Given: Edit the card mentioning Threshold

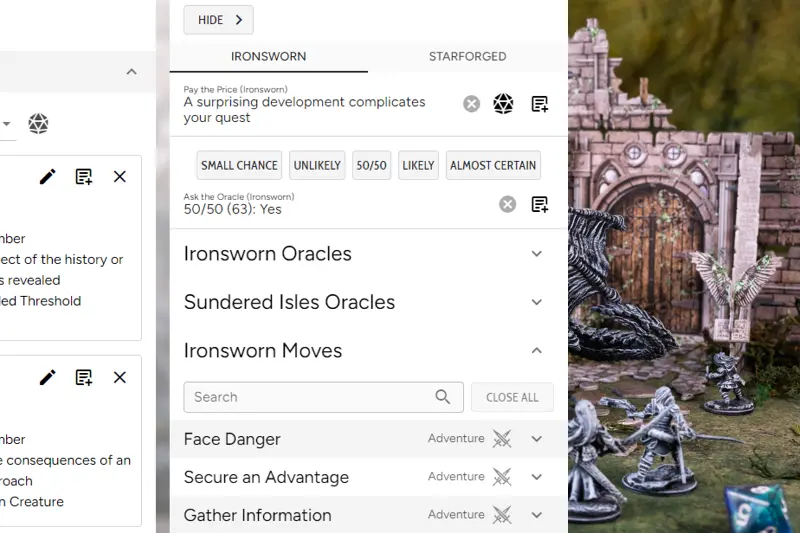Looking at the screenshot, I should 47,177.
